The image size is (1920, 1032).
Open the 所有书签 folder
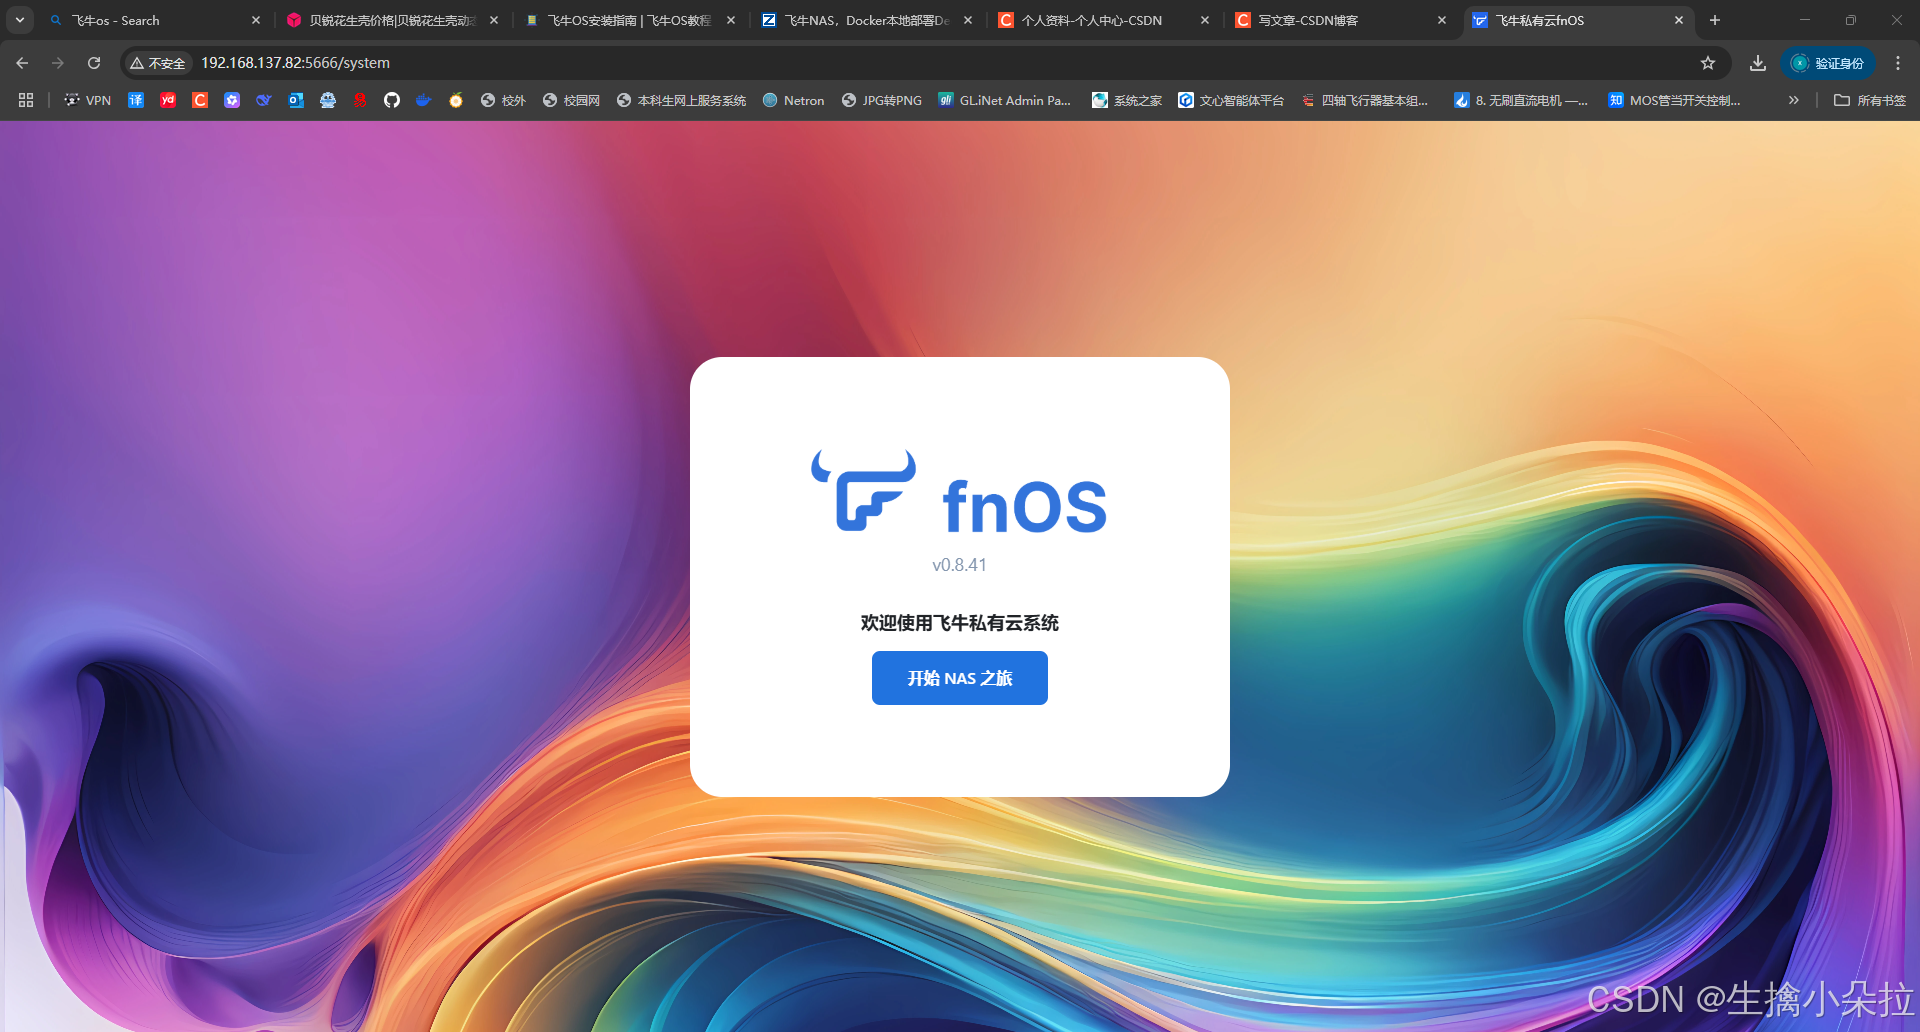[1870, 100]
